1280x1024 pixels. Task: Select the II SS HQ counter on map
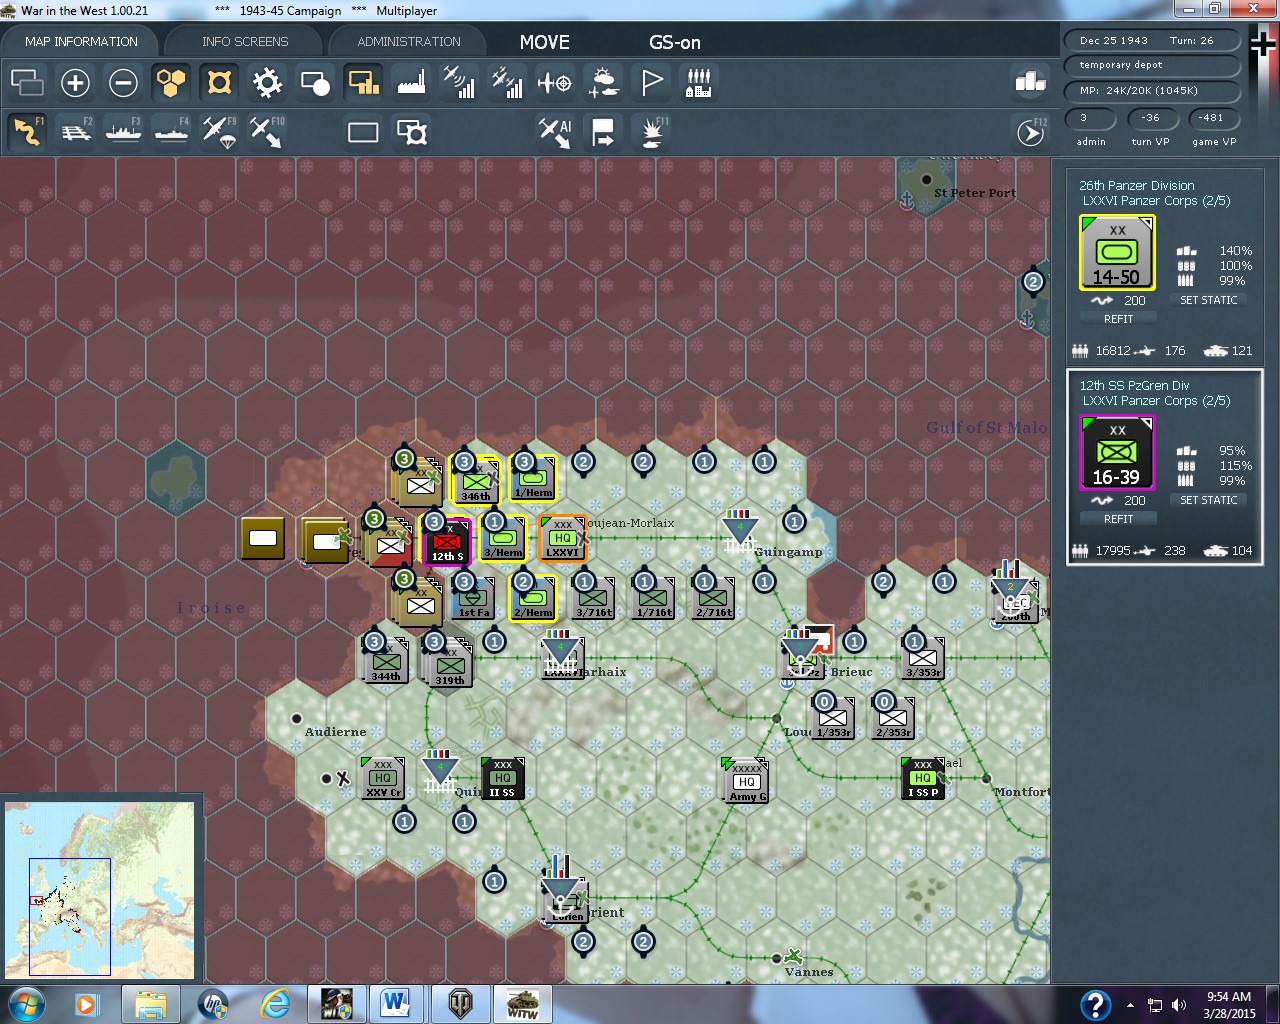tap(502, 778)
